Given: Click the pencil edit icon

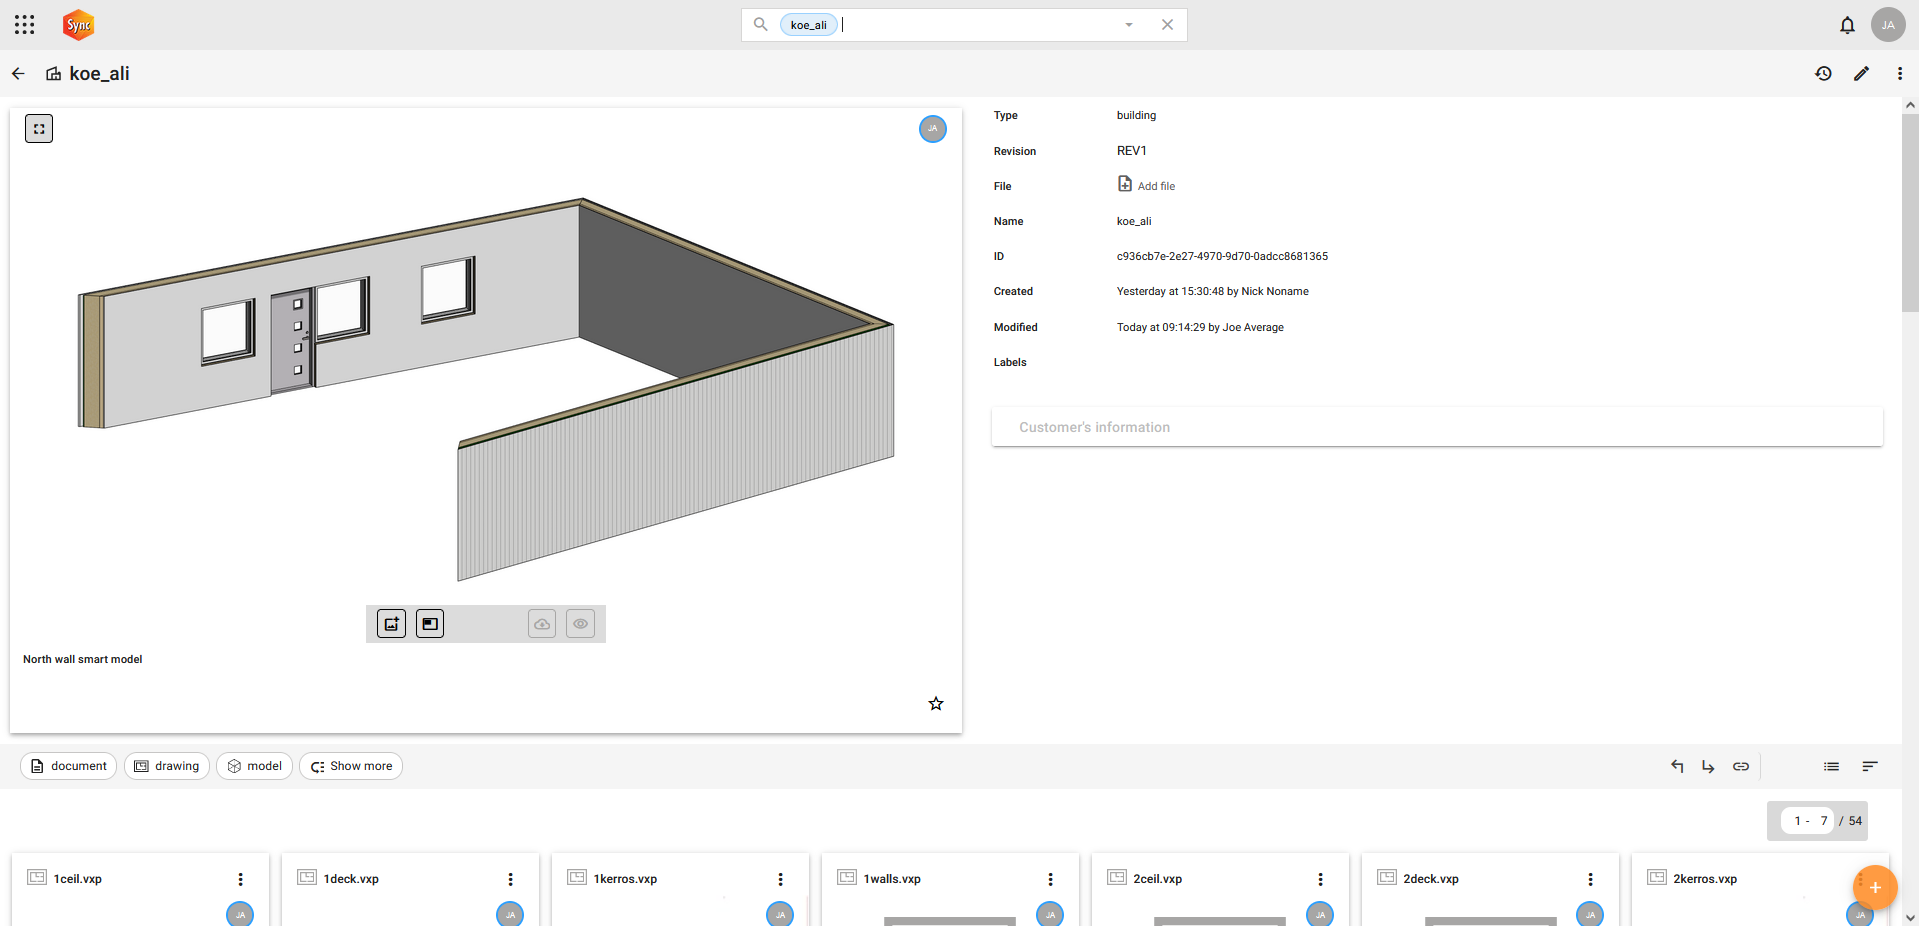Looking at the screenshot, I should (x=1861, y=73).
